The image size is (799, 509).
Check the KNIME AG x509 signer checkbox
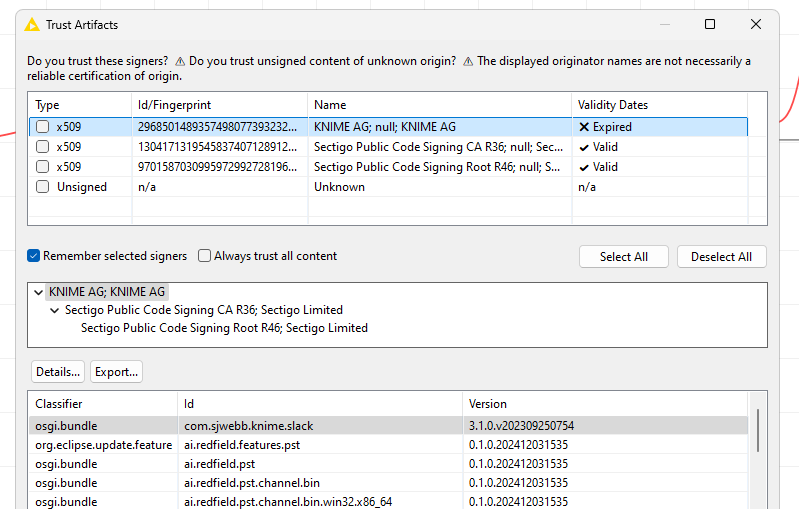pos(43,127)
